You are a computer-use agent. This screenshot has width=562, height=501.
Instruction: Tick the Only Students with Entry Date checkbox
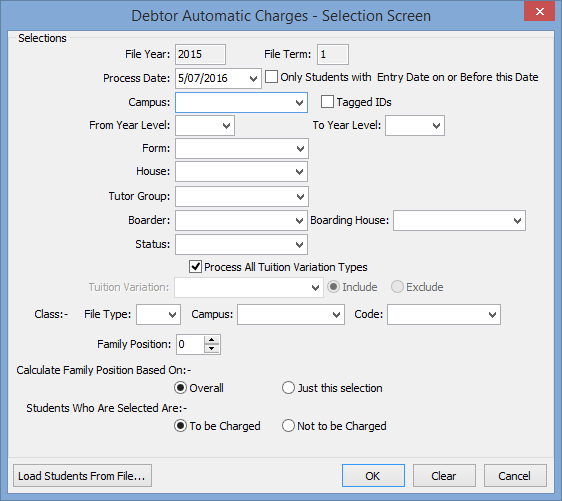(271, 77)
